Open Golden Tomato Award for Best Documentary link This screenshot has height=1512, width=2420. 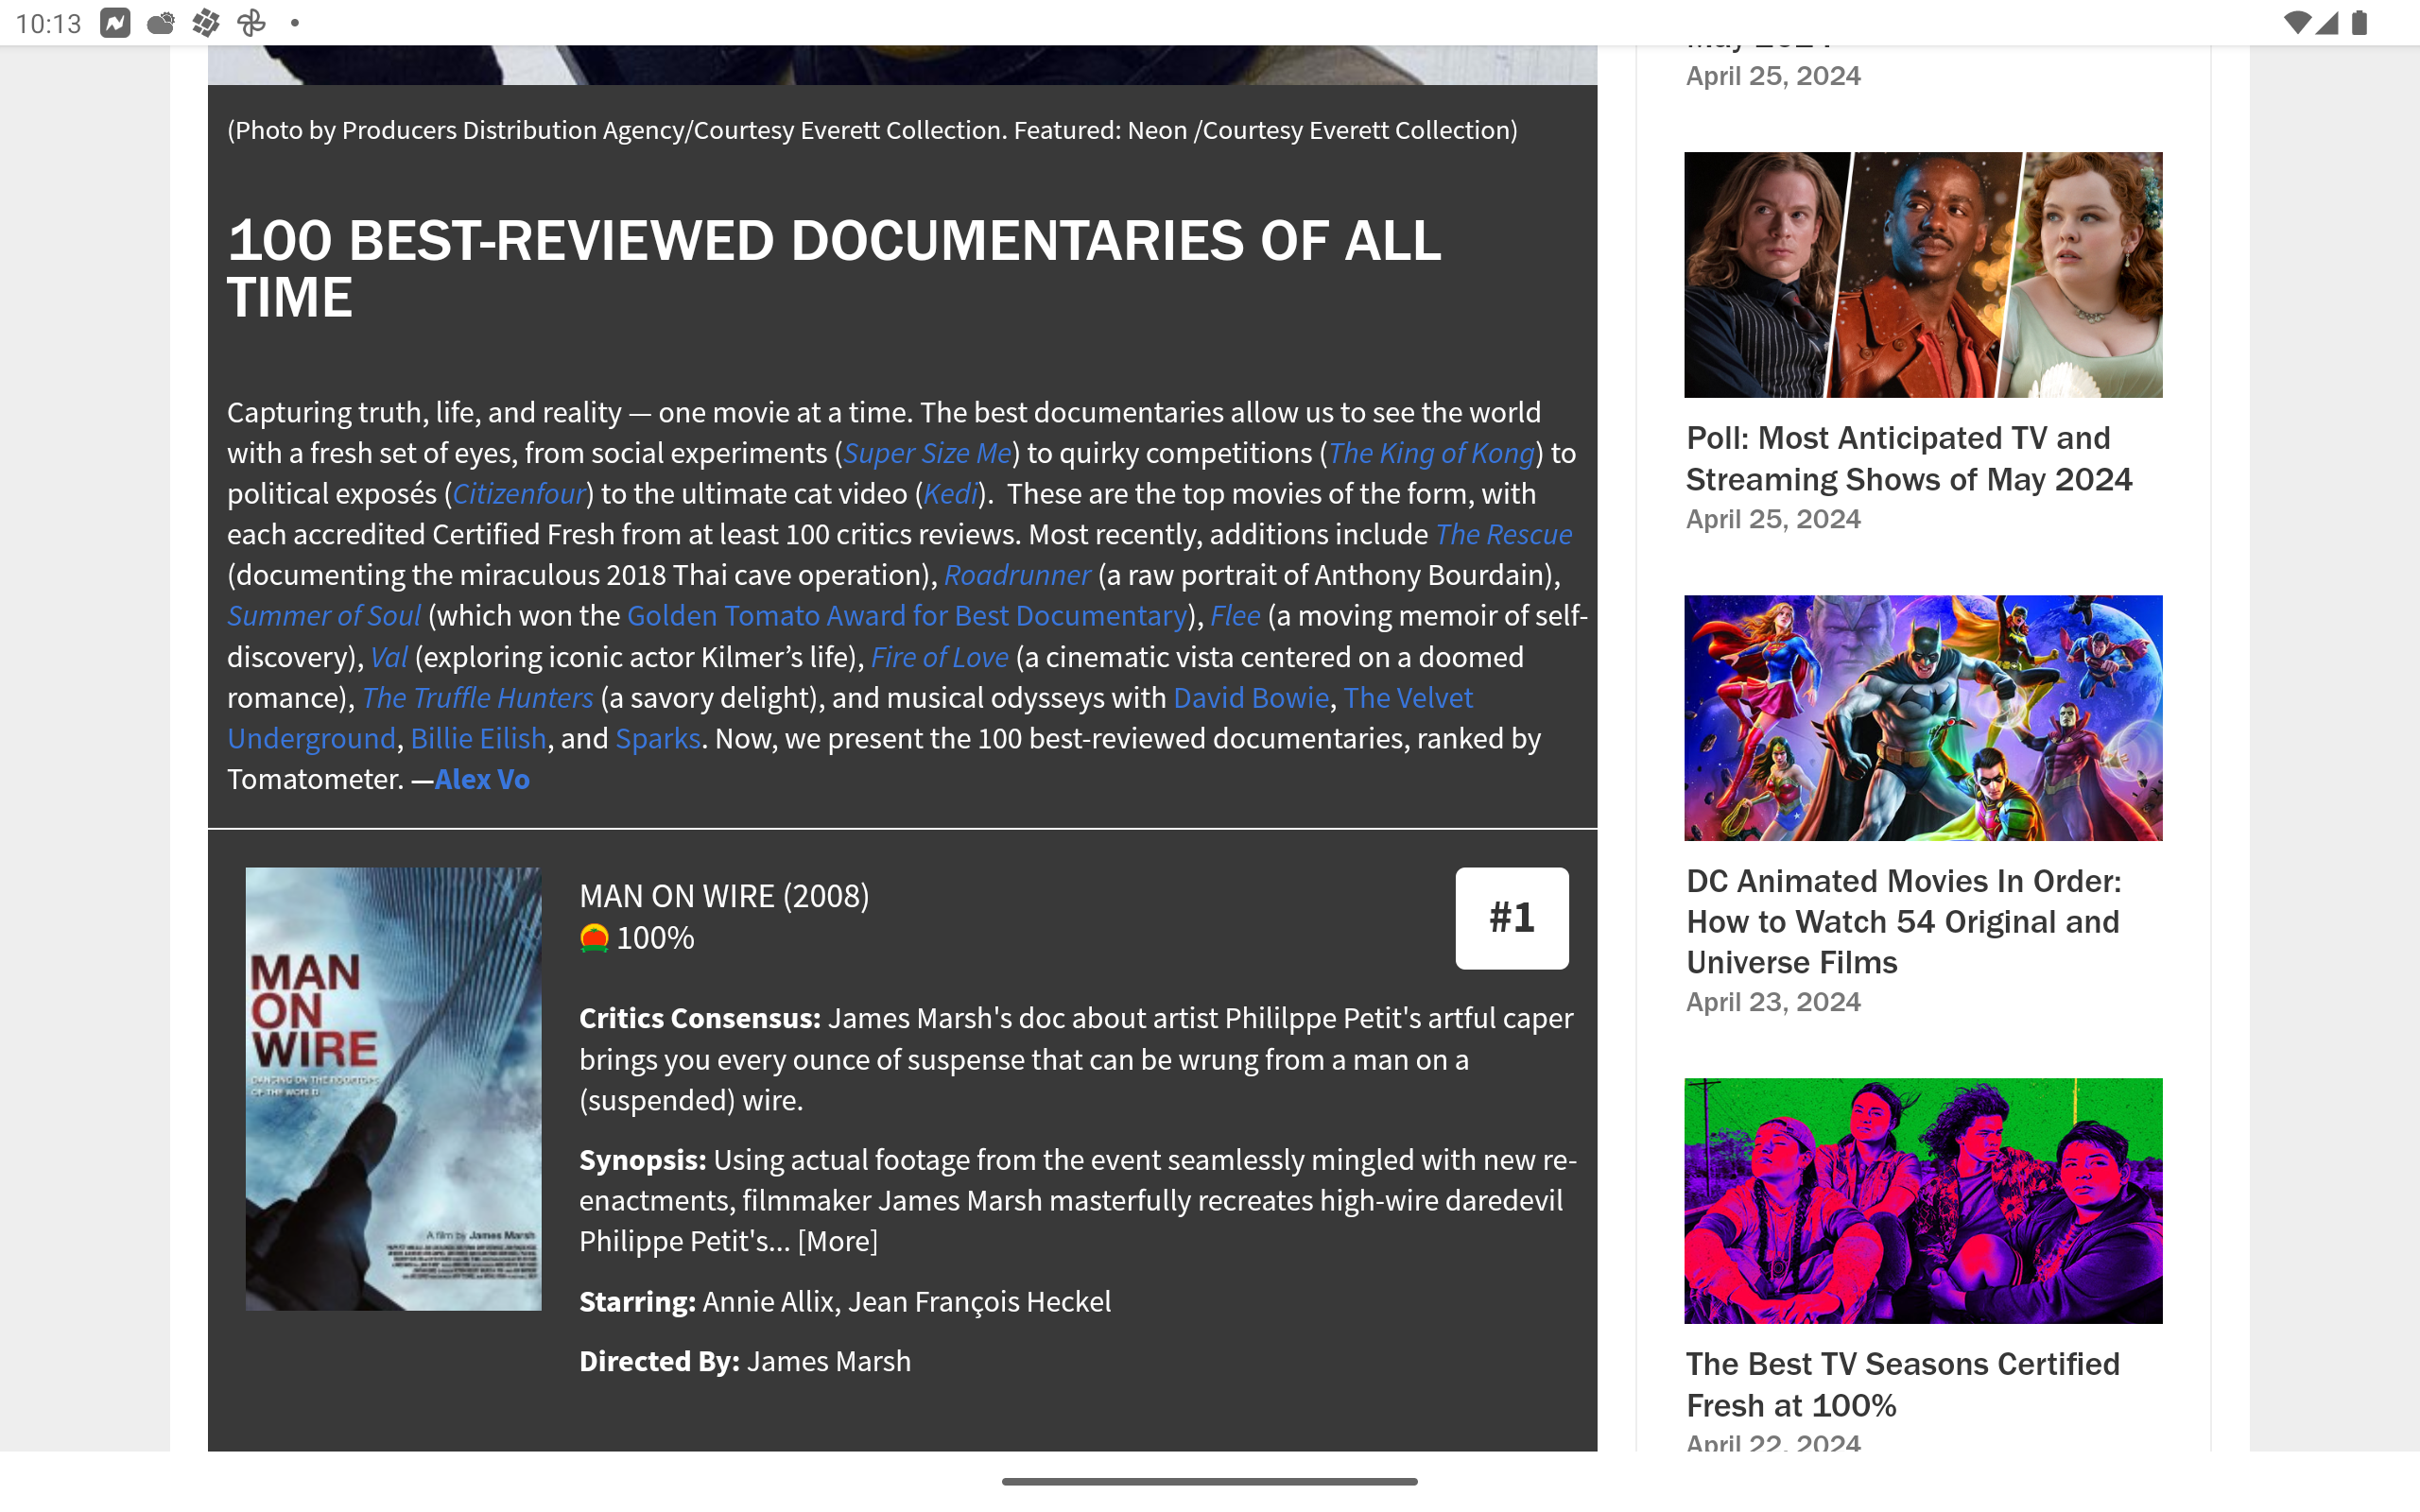pos(906,616)
